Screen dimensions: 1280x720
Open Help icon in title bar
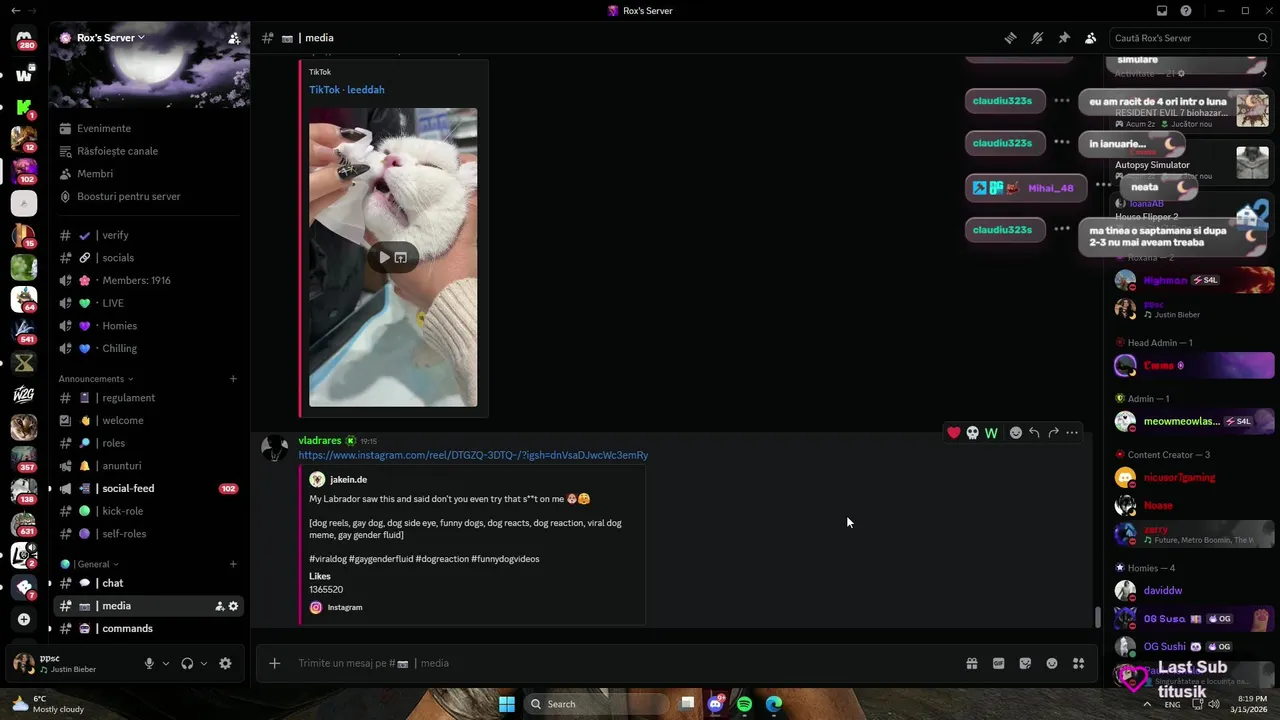(x=1186, y=11)
